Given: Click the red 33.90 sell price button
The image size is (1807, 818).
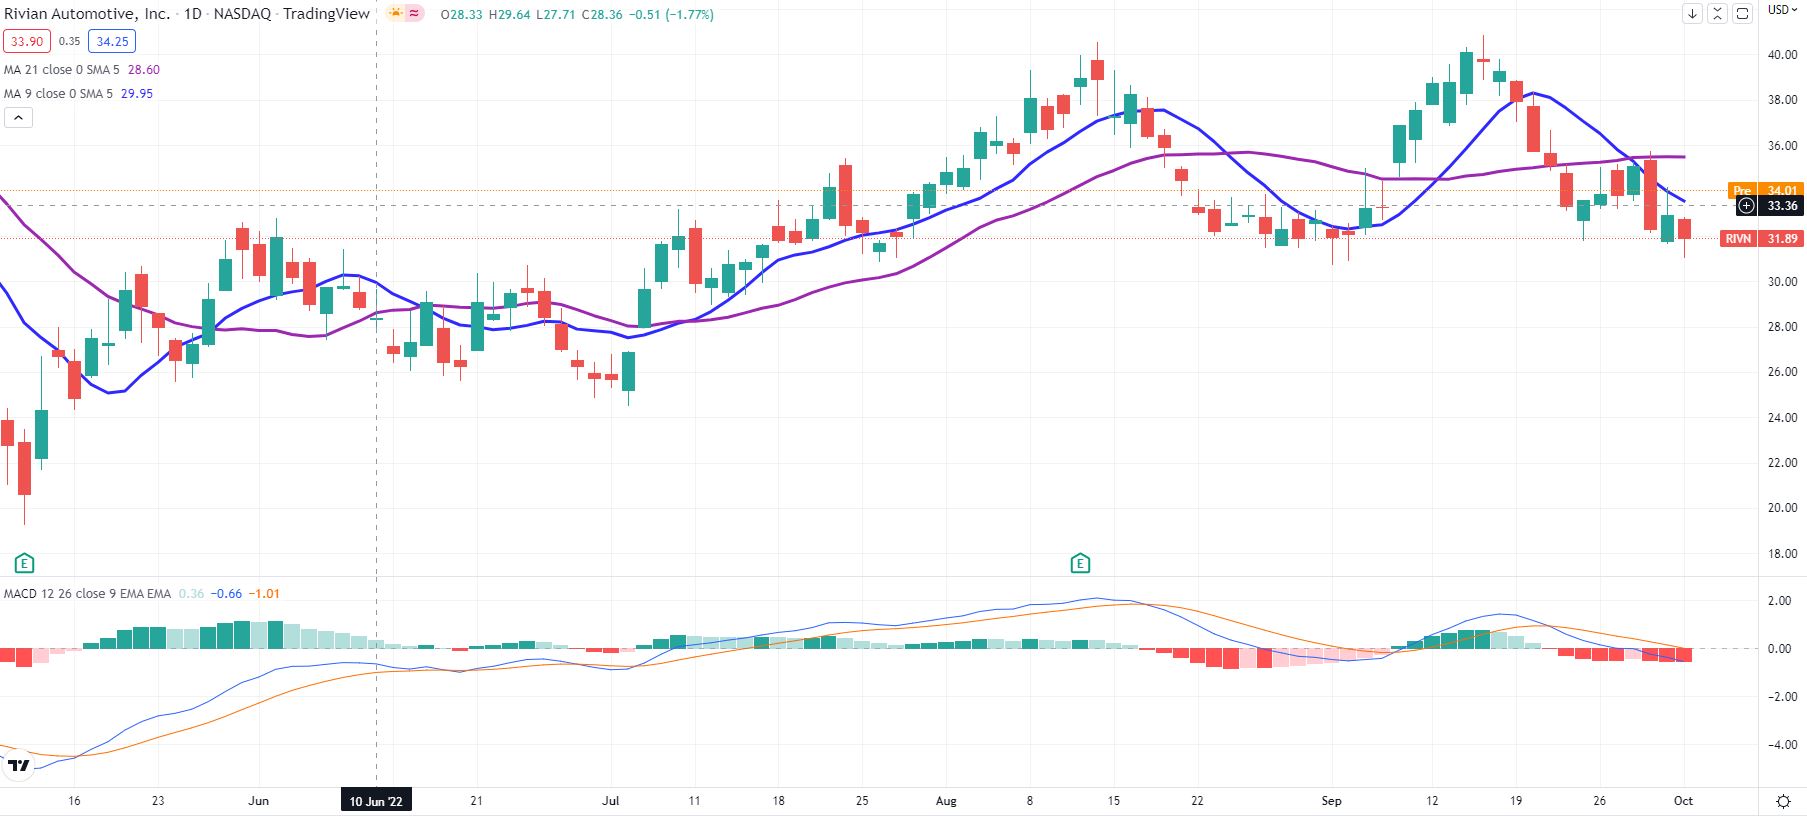Looking at the screenshot, I should pos(27,42).
